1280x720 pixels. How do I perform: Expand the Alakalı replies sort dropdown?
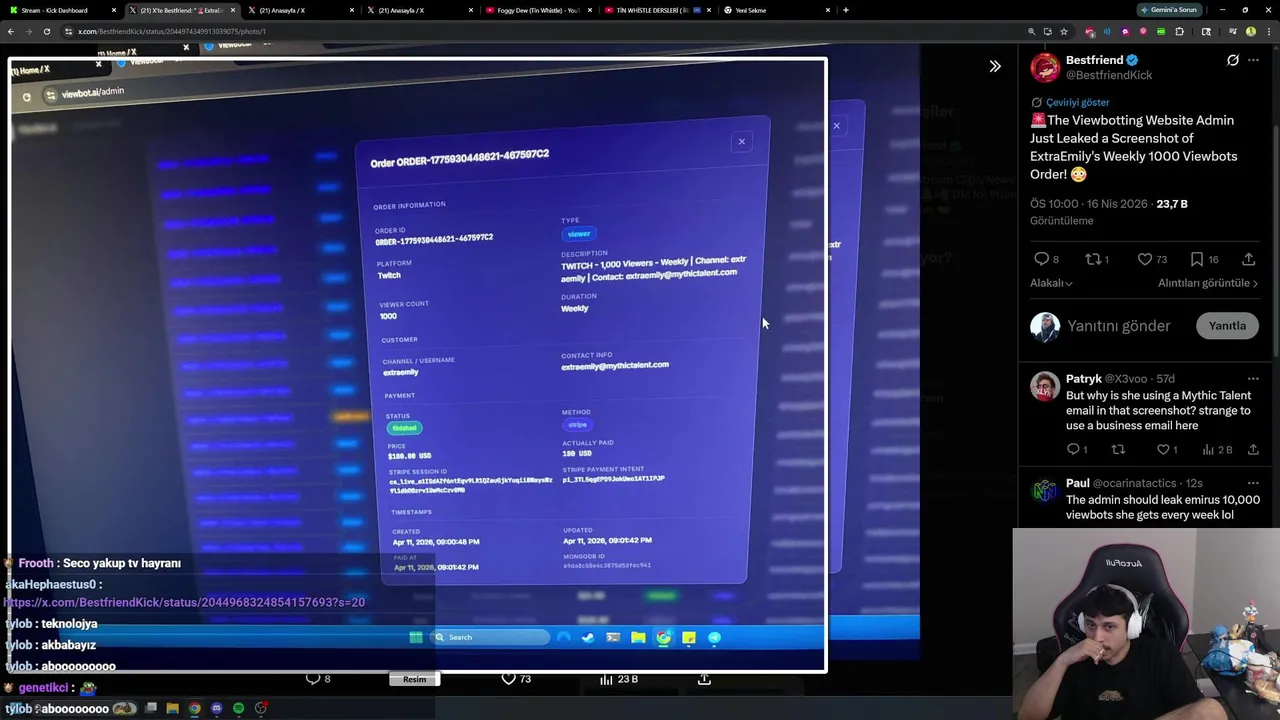click(1051, 283)
